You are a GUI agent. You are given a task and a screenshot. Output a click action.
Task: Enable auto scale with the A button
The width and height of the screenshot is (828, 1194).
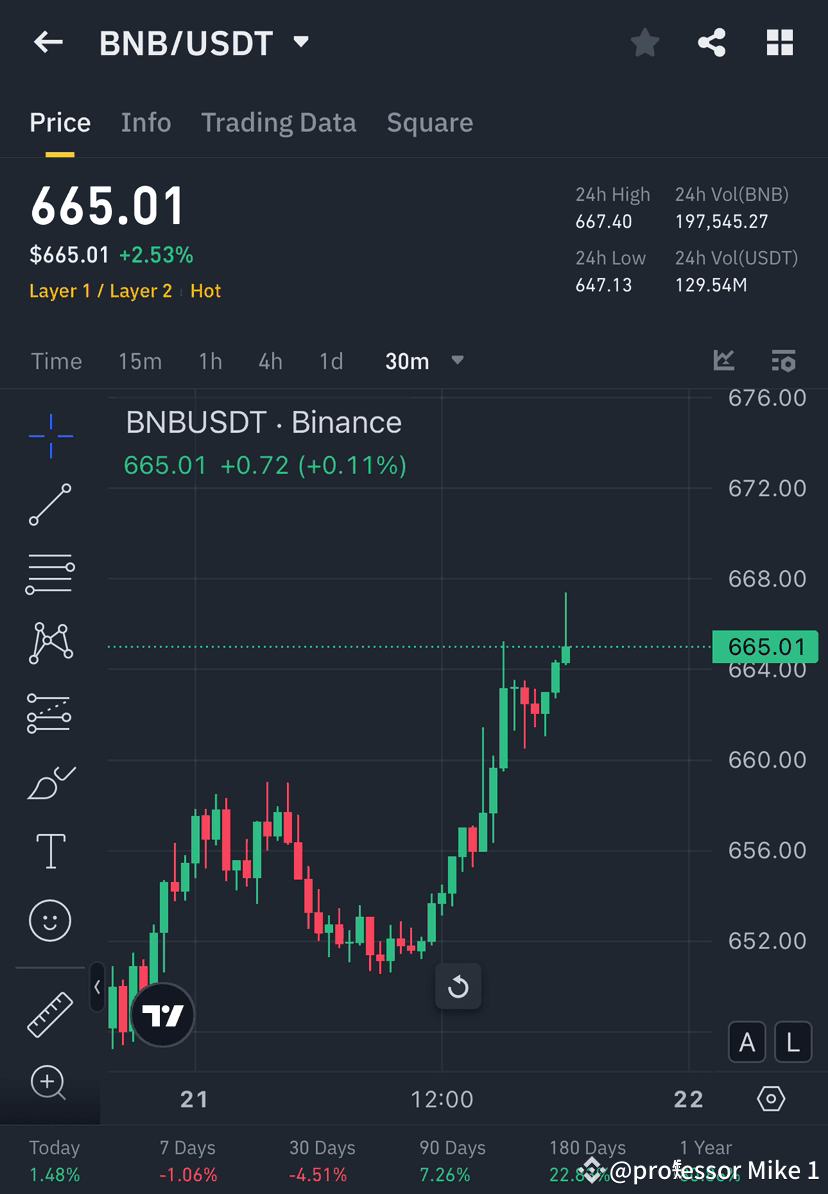[x=747, y=1042]
